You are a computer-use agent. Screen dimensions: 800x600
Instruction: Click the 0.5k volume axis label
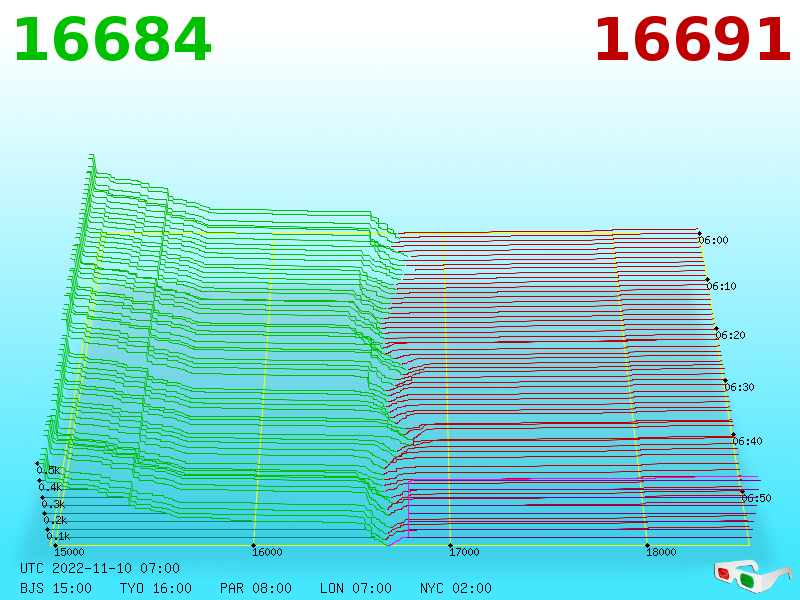[x=48, y=470]
